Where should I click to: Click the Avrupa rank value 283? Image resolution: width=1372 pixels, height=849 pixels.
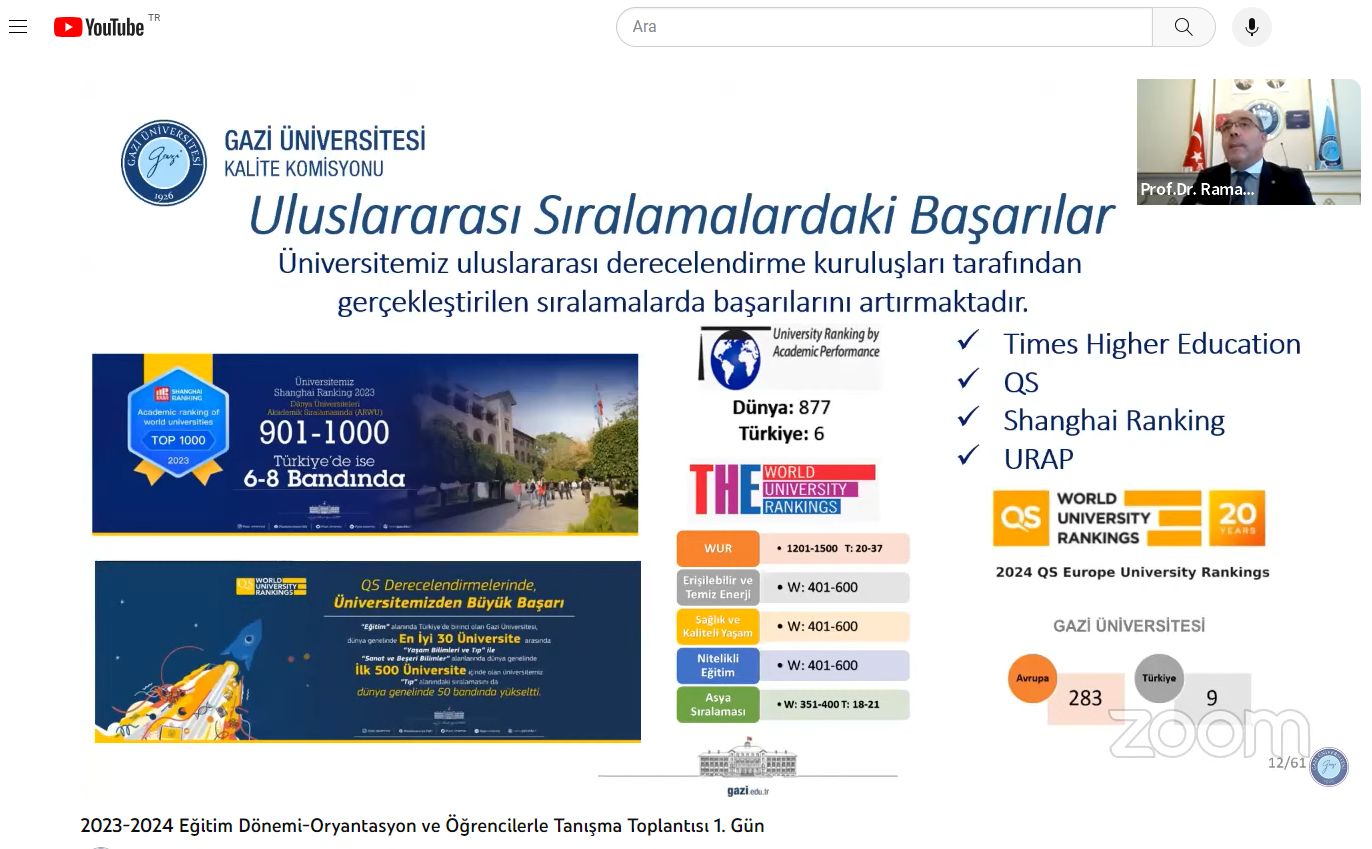[x=1085, y=698]
